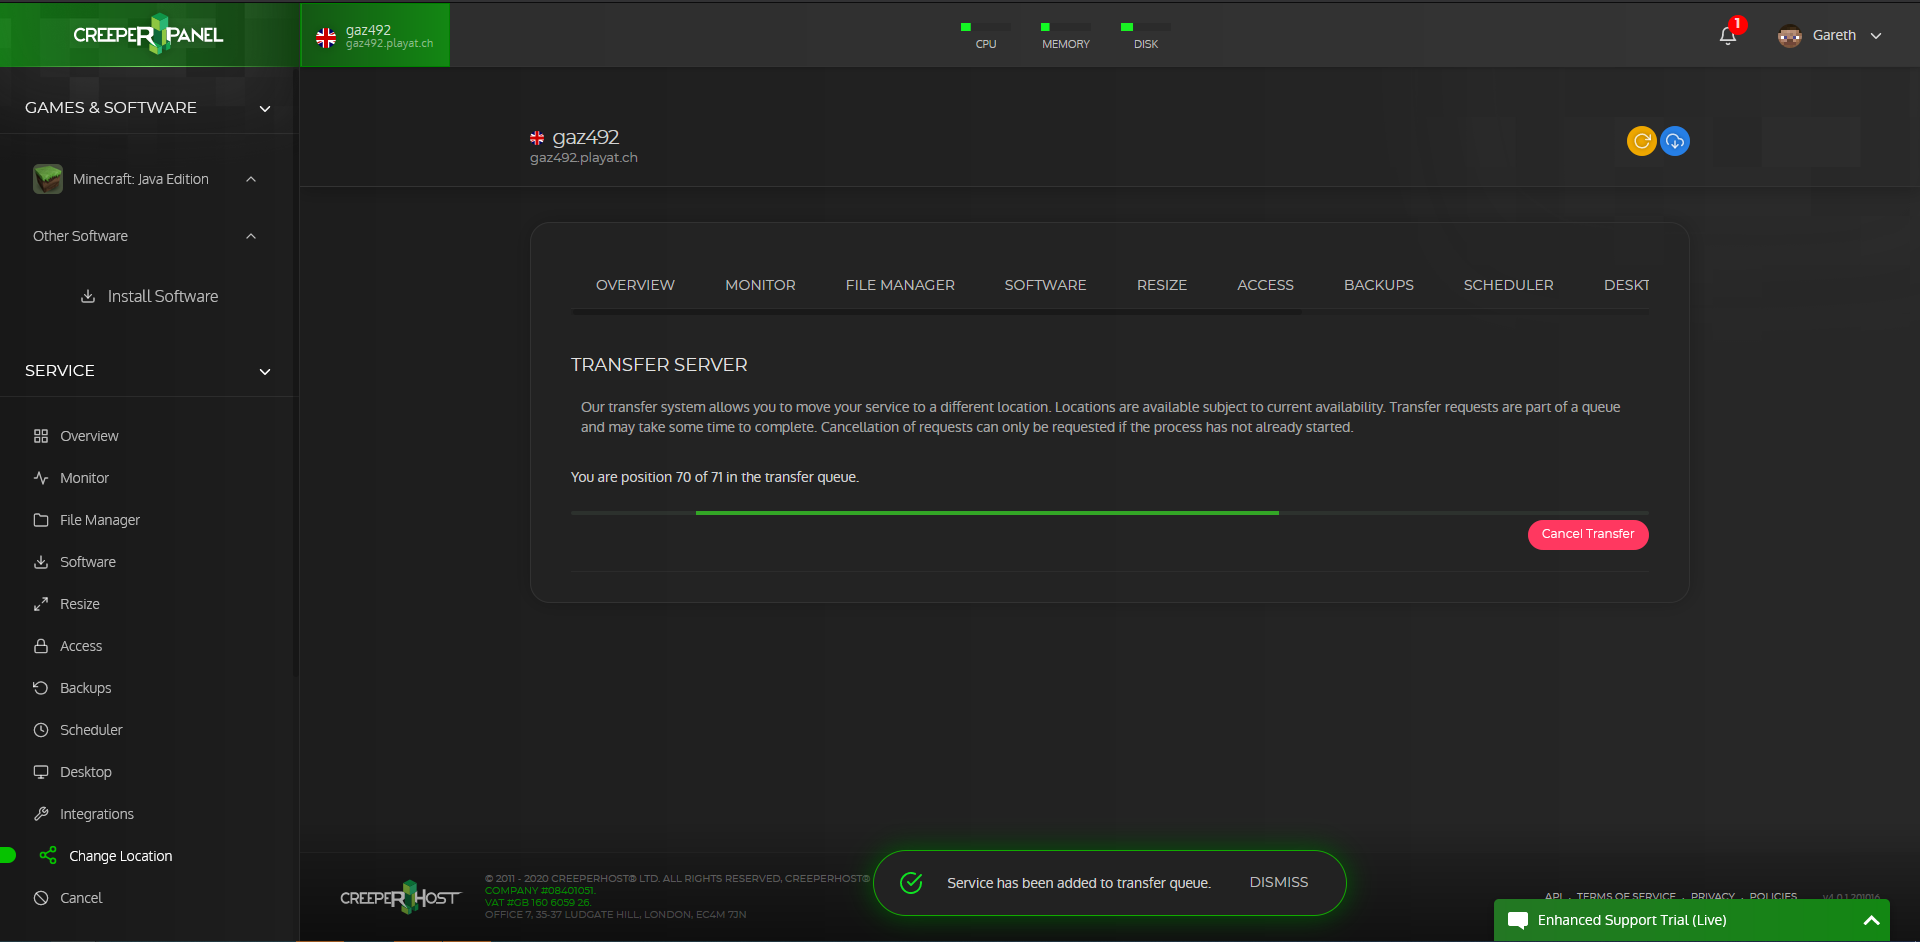
Task: Open the Gareth user account dropdown
Action: 1830,36
